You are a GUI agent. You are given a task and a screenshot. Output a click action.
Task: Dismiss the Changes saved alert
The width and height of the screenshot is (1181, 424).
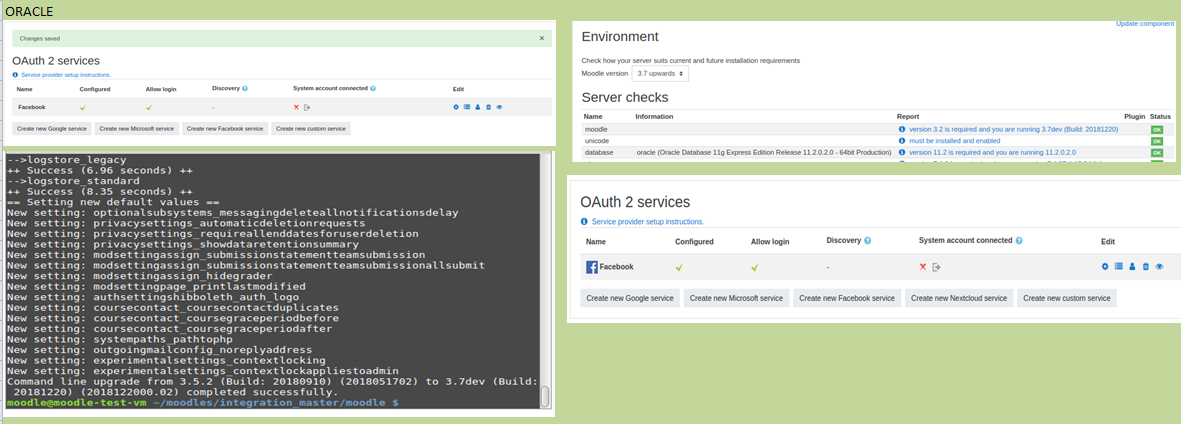click(x=542, y=38)
